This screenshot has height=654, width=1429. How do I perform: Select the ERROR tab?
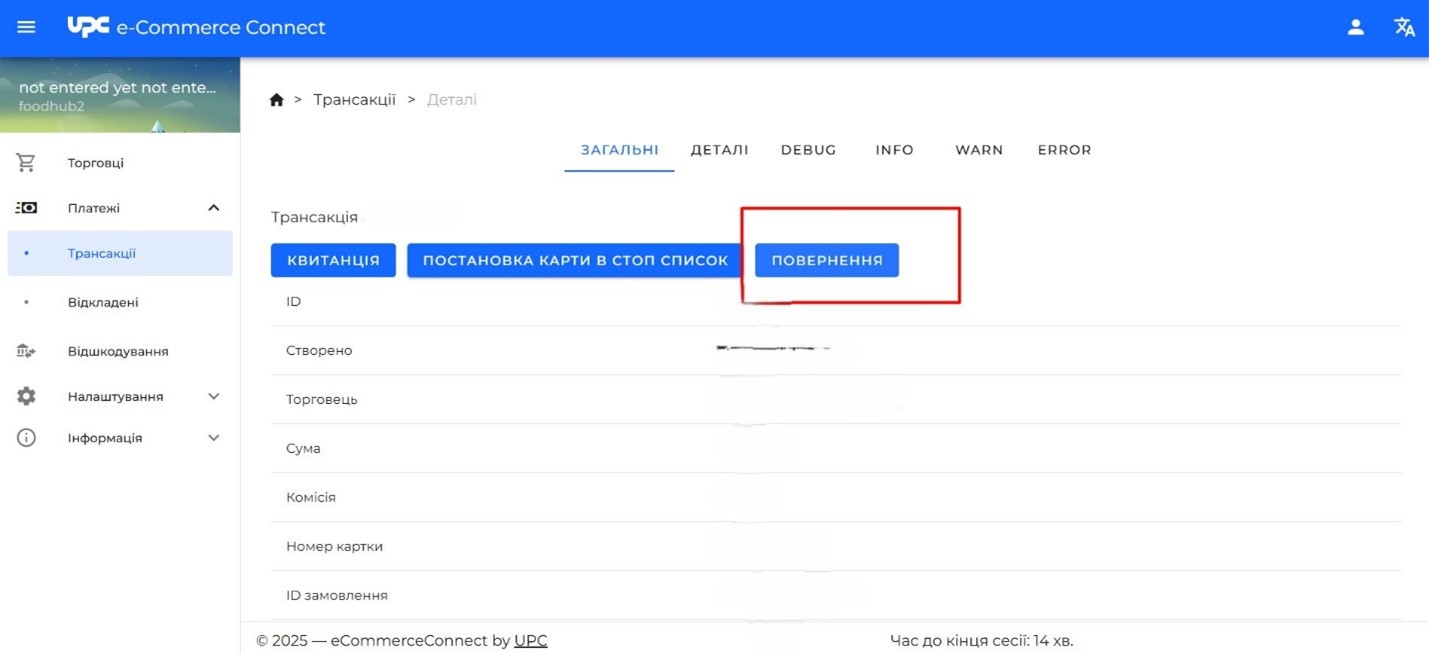click(x=1064, y=150)
